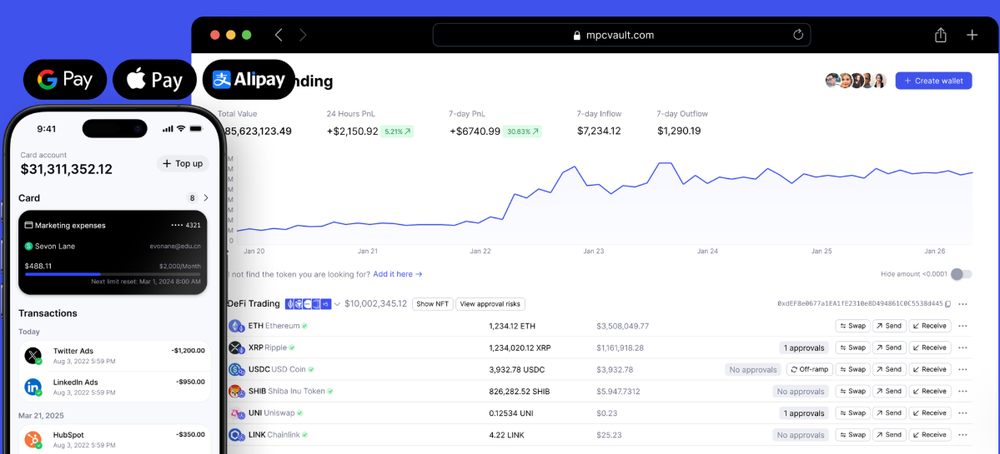The height and width of the screenshot is (454, 1000).
Task: Tap the Twitter Ads transaction icon
Action: click(x=33, y=355)
